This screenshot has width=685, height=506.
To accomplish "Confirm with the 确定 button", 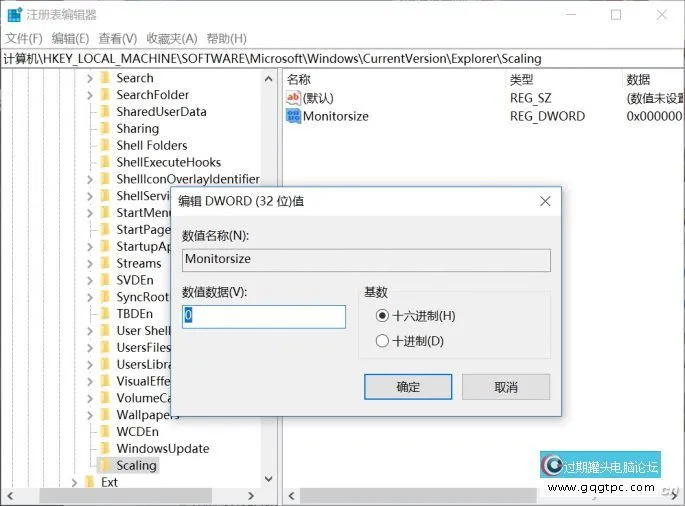I will tap(408, 387).
